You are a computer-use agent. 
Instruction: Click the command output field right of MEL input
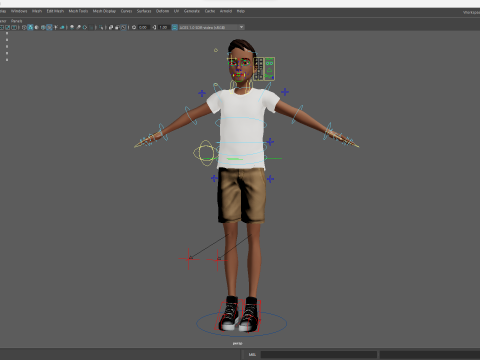click(x=430, y=354)
